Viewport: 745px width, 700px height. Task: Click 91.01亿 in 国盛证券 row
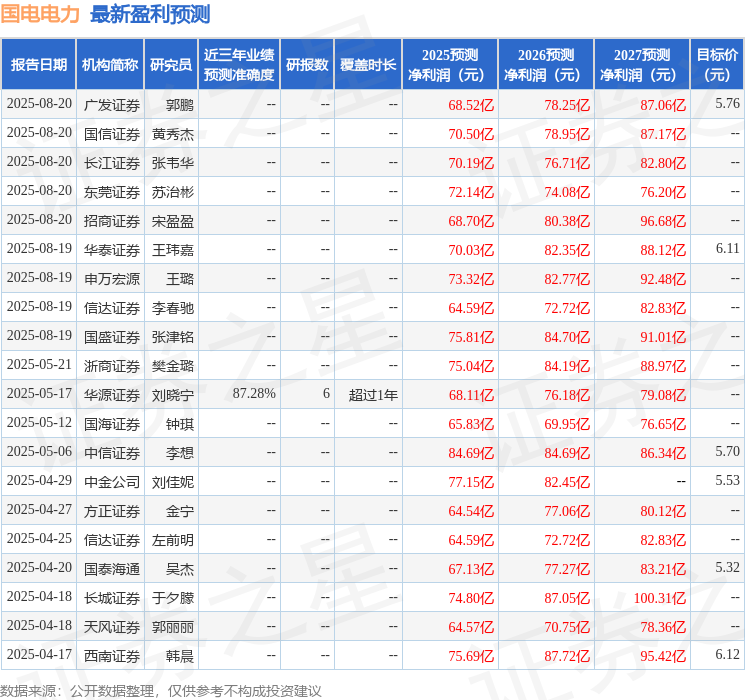pyautogui.click(x=663, y=337)
